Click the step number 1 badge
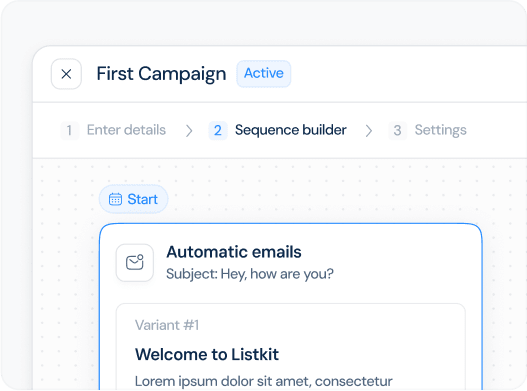 70,130
